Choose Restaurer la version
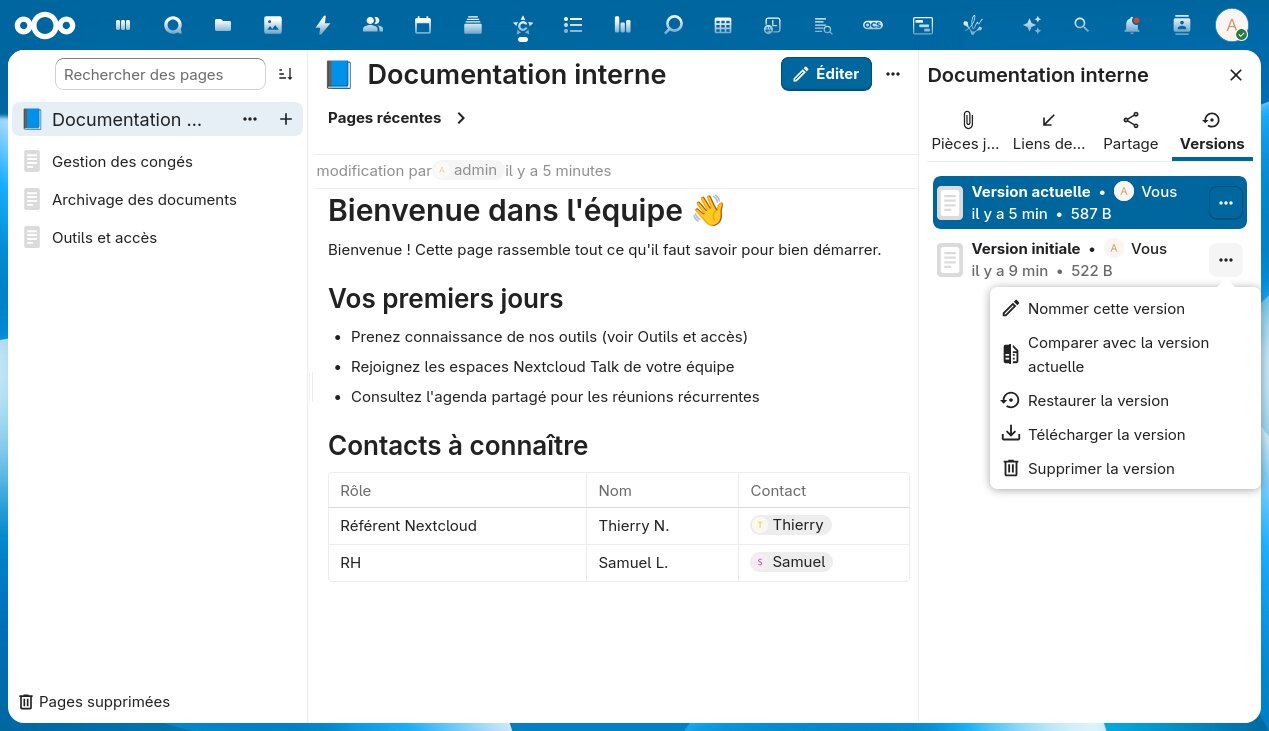Viewport: 1269px width, 731px height. (1125, 401)
